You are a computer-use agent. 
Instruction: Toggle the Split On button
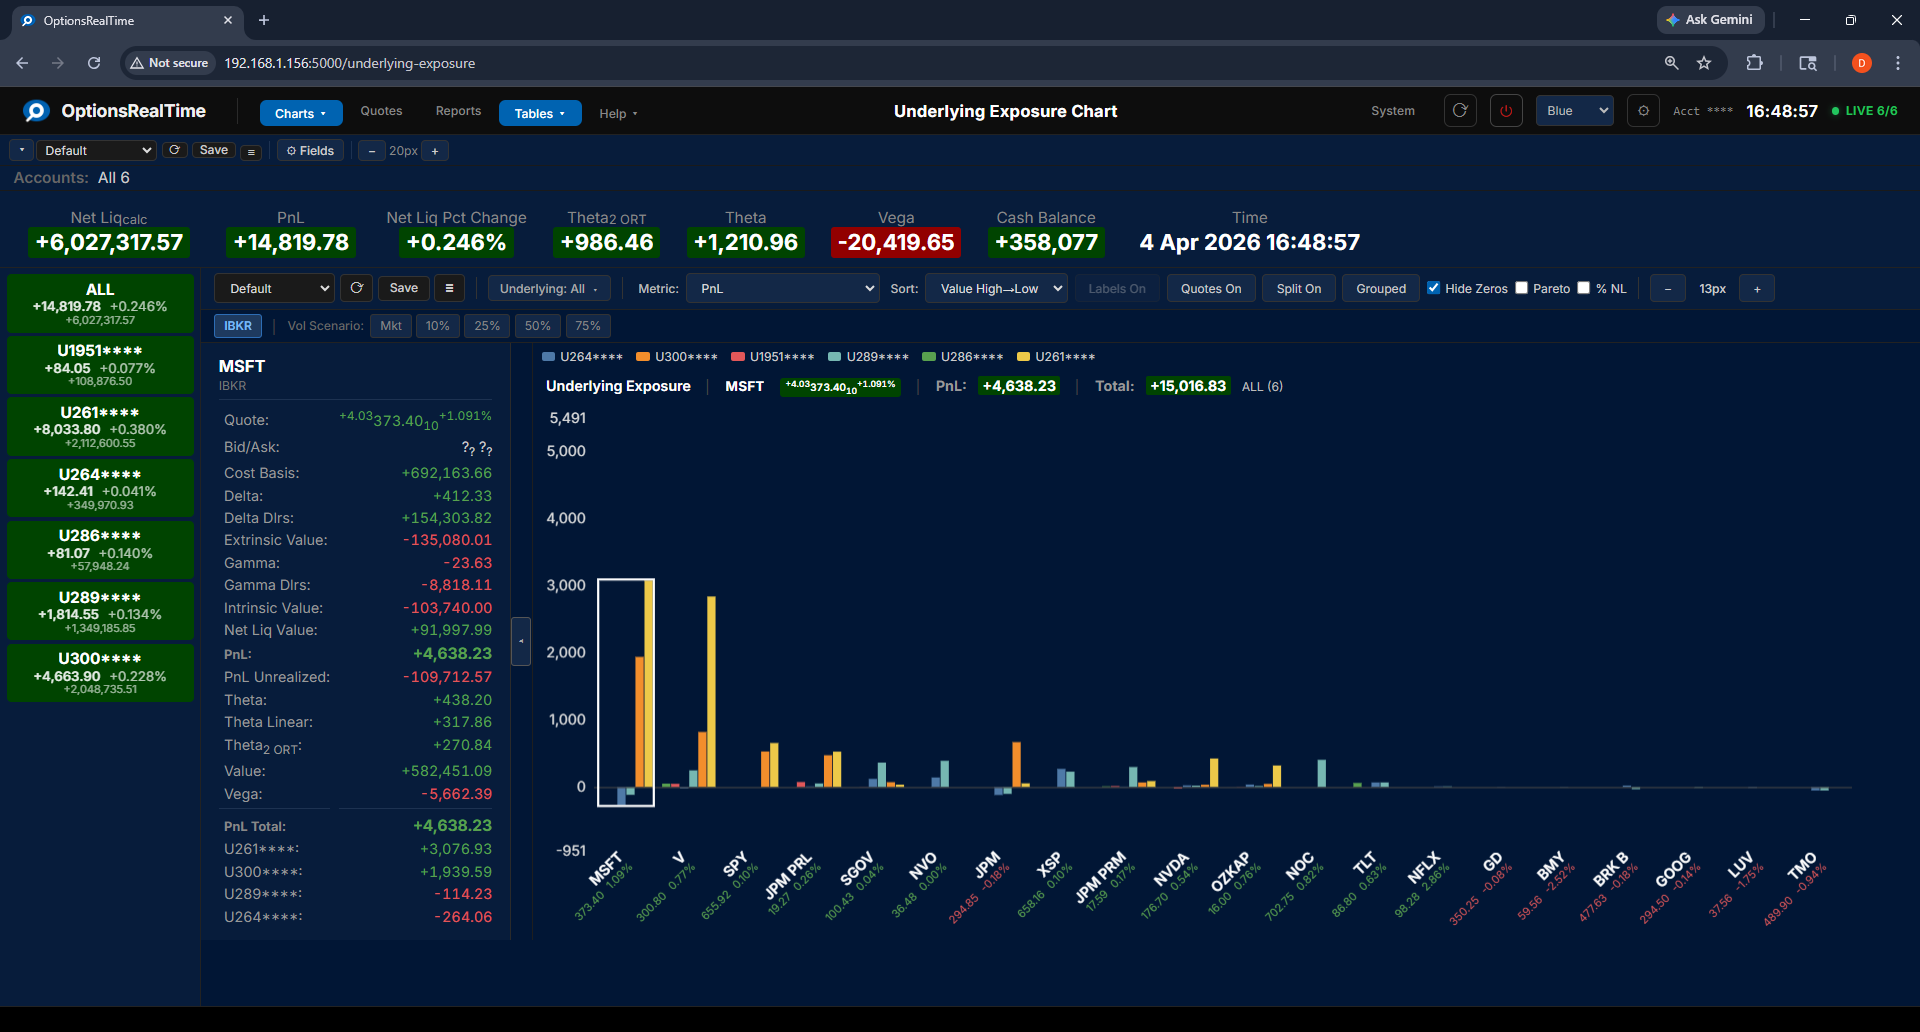(x=1299, y=288)
